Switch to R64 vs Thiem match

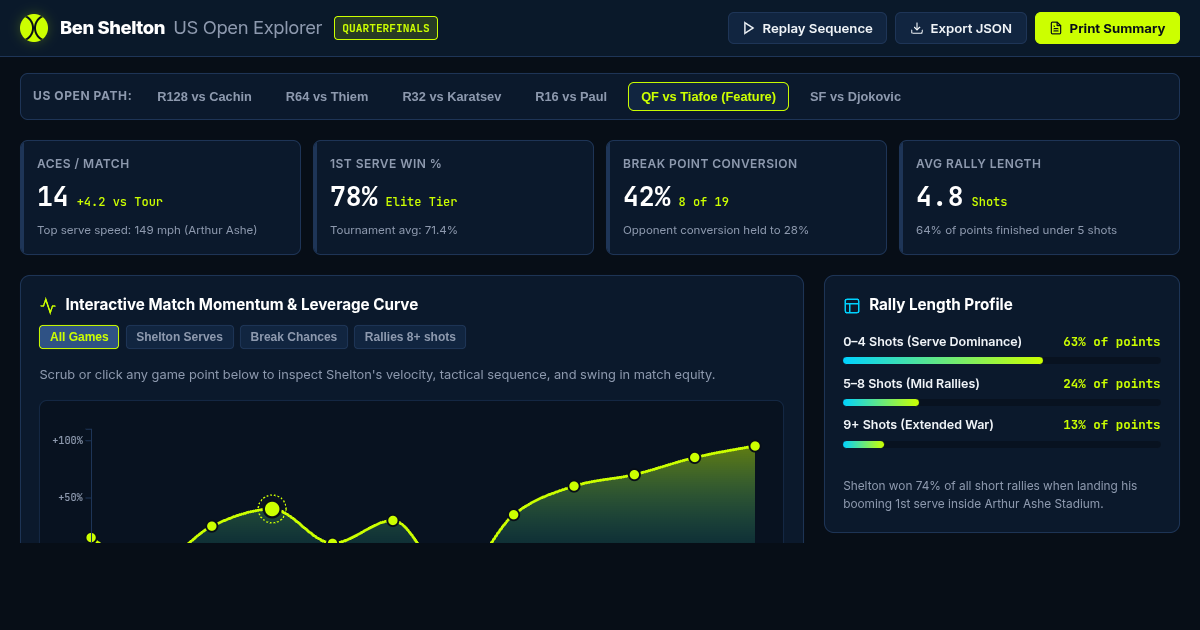point(327,97)
